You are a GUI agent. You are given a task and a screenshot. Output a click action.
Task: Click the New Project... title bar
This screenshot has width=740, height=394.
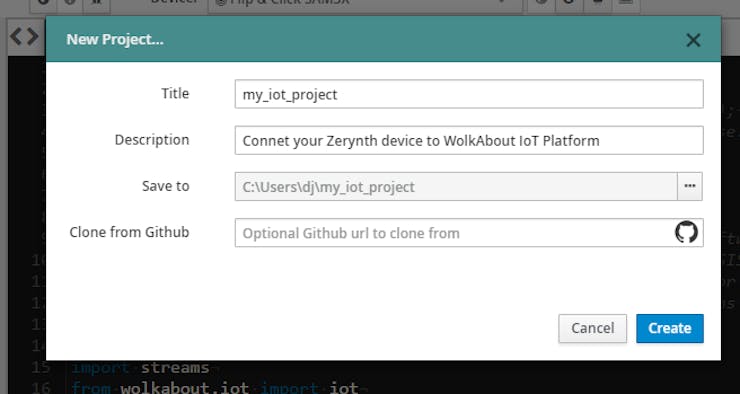coord(383,39)
